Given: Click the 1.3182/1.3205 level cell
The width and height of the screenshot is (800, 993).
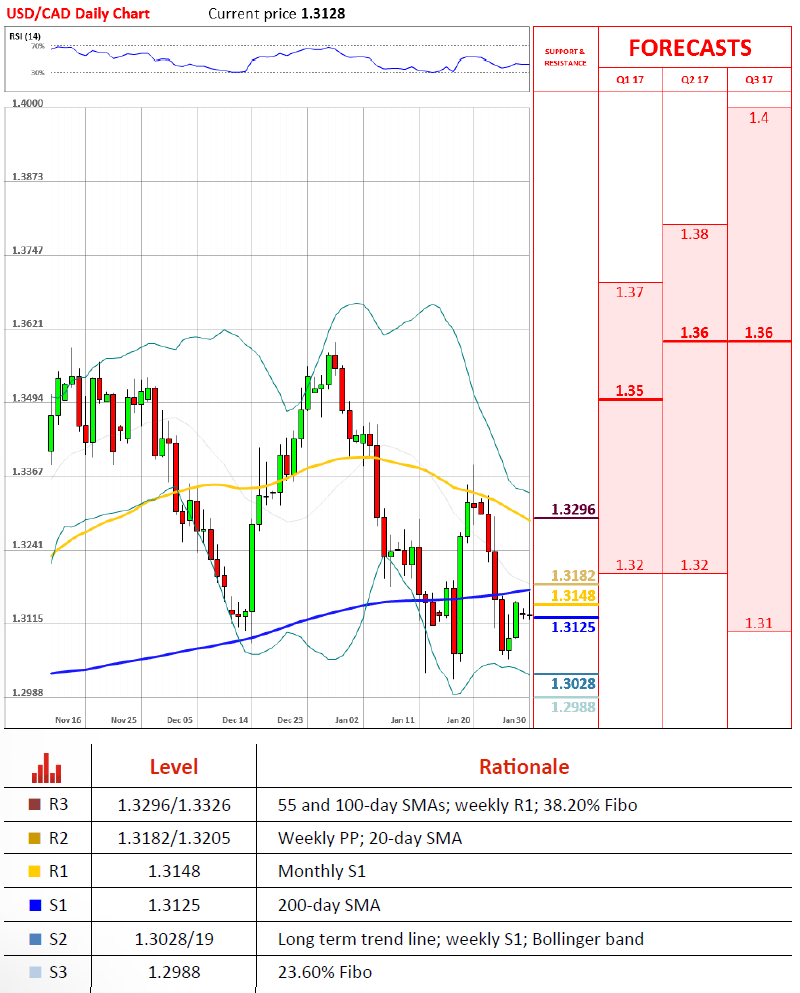Looking at the screenshot, I should [x=174, y=838].
